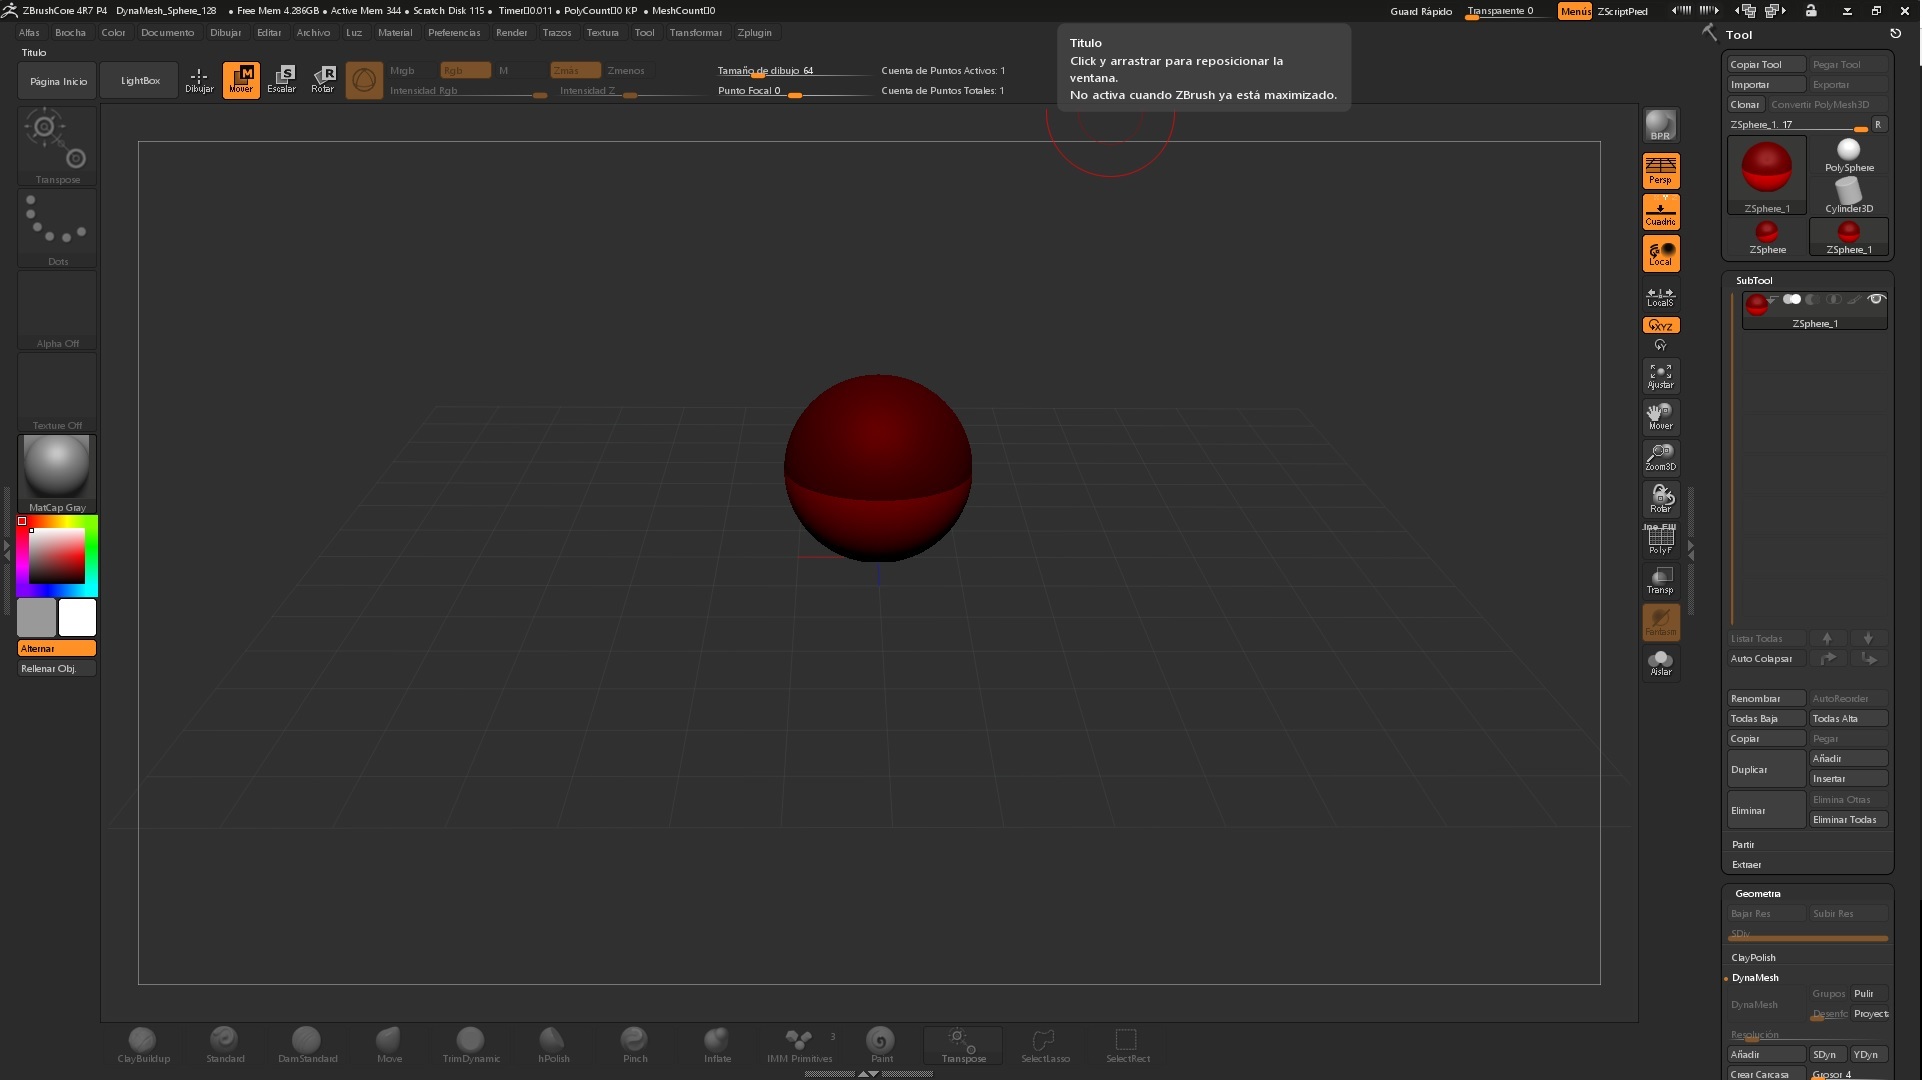
Task: Open the Material menu
Action: 394,32
